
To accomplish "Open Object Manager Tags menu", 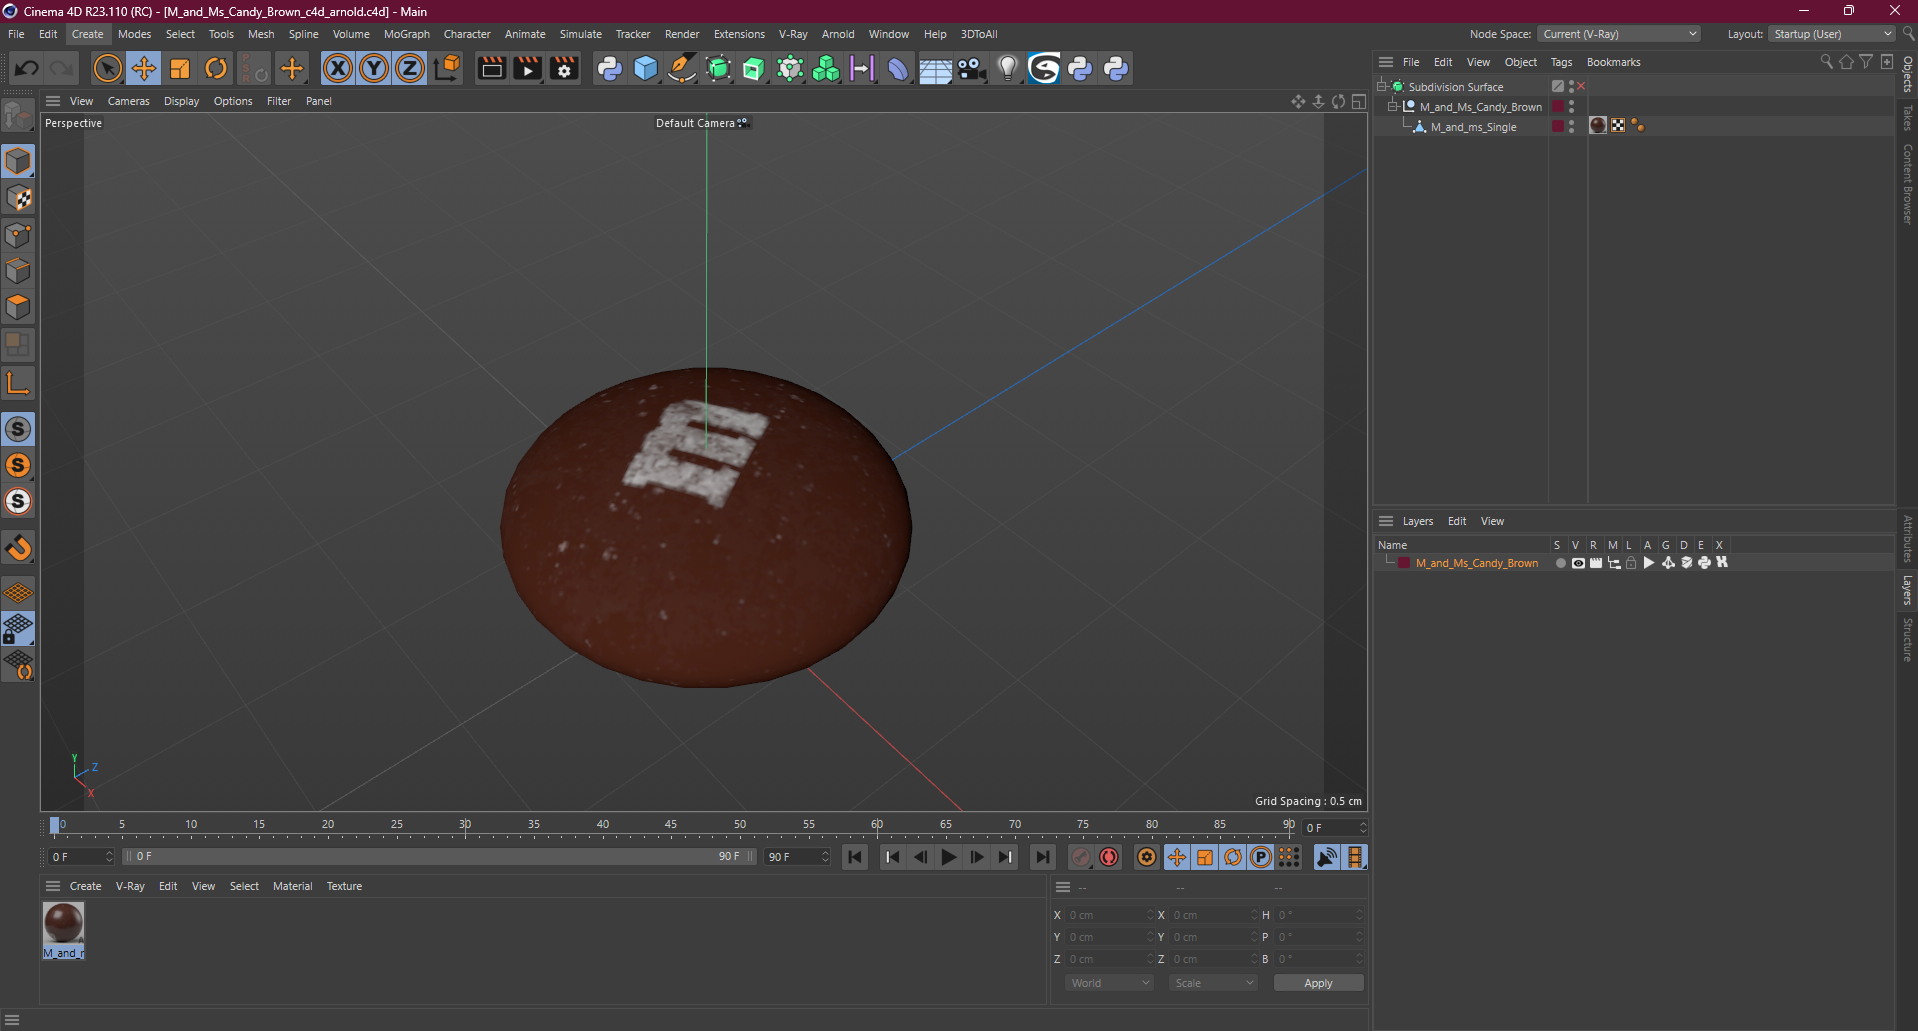I will click(1561, 62).
